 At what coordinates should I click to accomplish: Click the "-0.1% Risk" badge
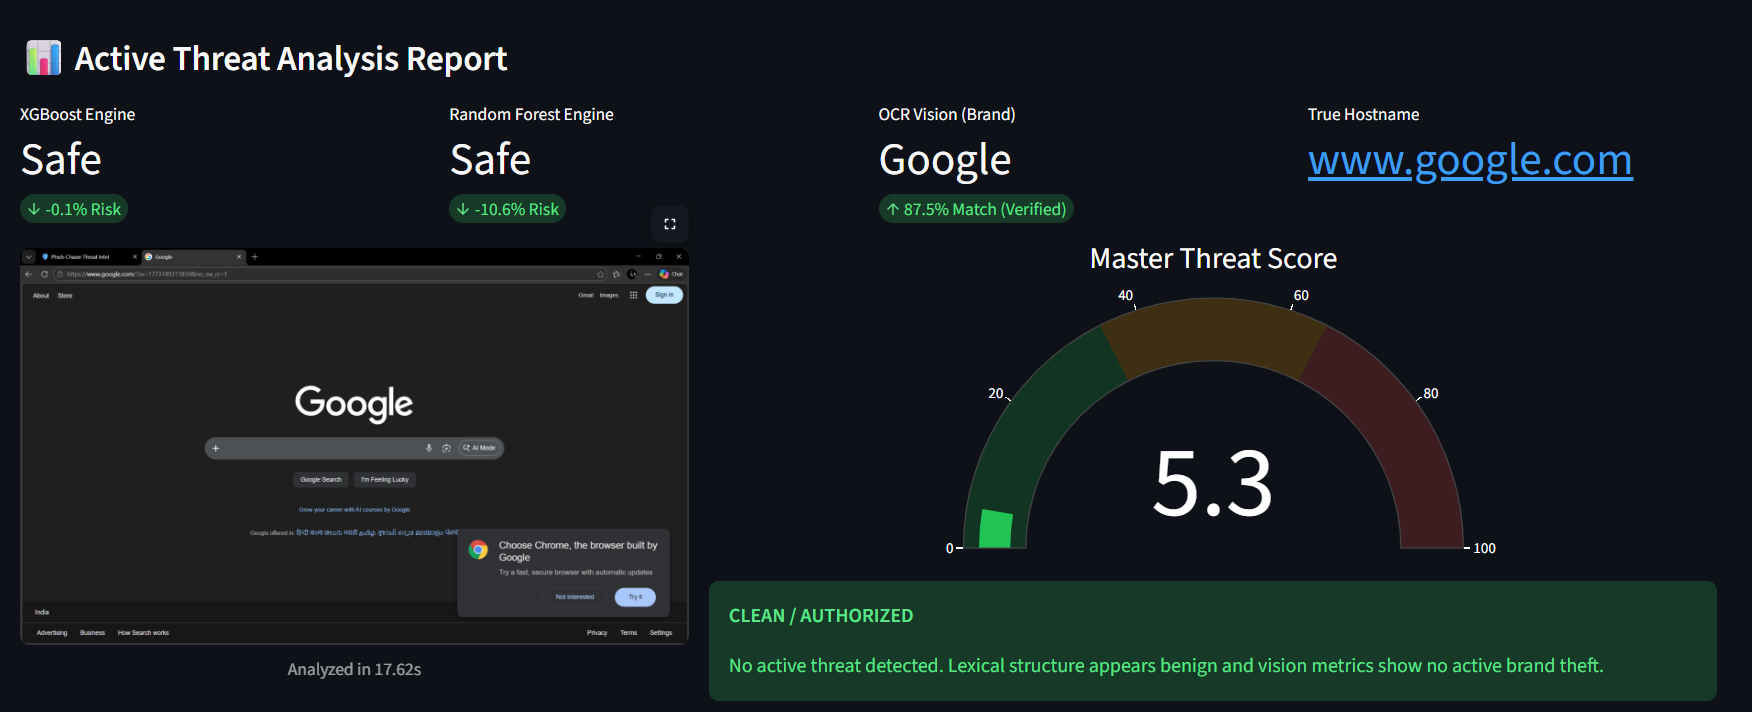(x=74, y=209)
